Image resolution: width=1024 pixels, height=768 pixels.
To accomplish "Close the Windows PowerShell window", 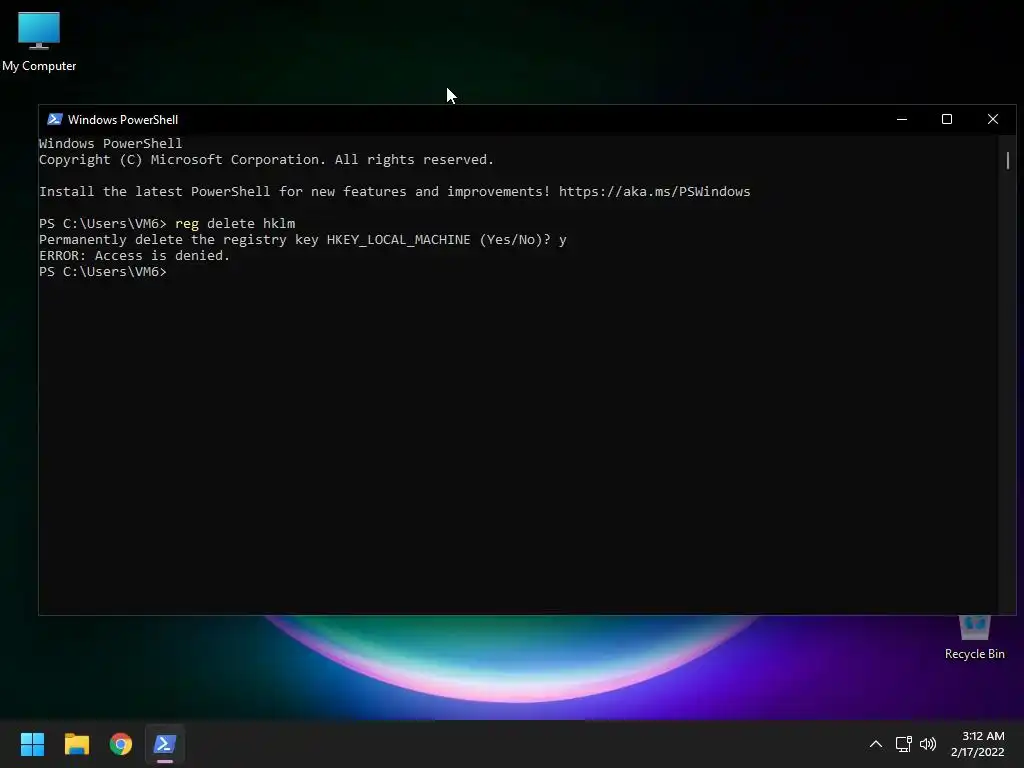I will click(993, 120).
